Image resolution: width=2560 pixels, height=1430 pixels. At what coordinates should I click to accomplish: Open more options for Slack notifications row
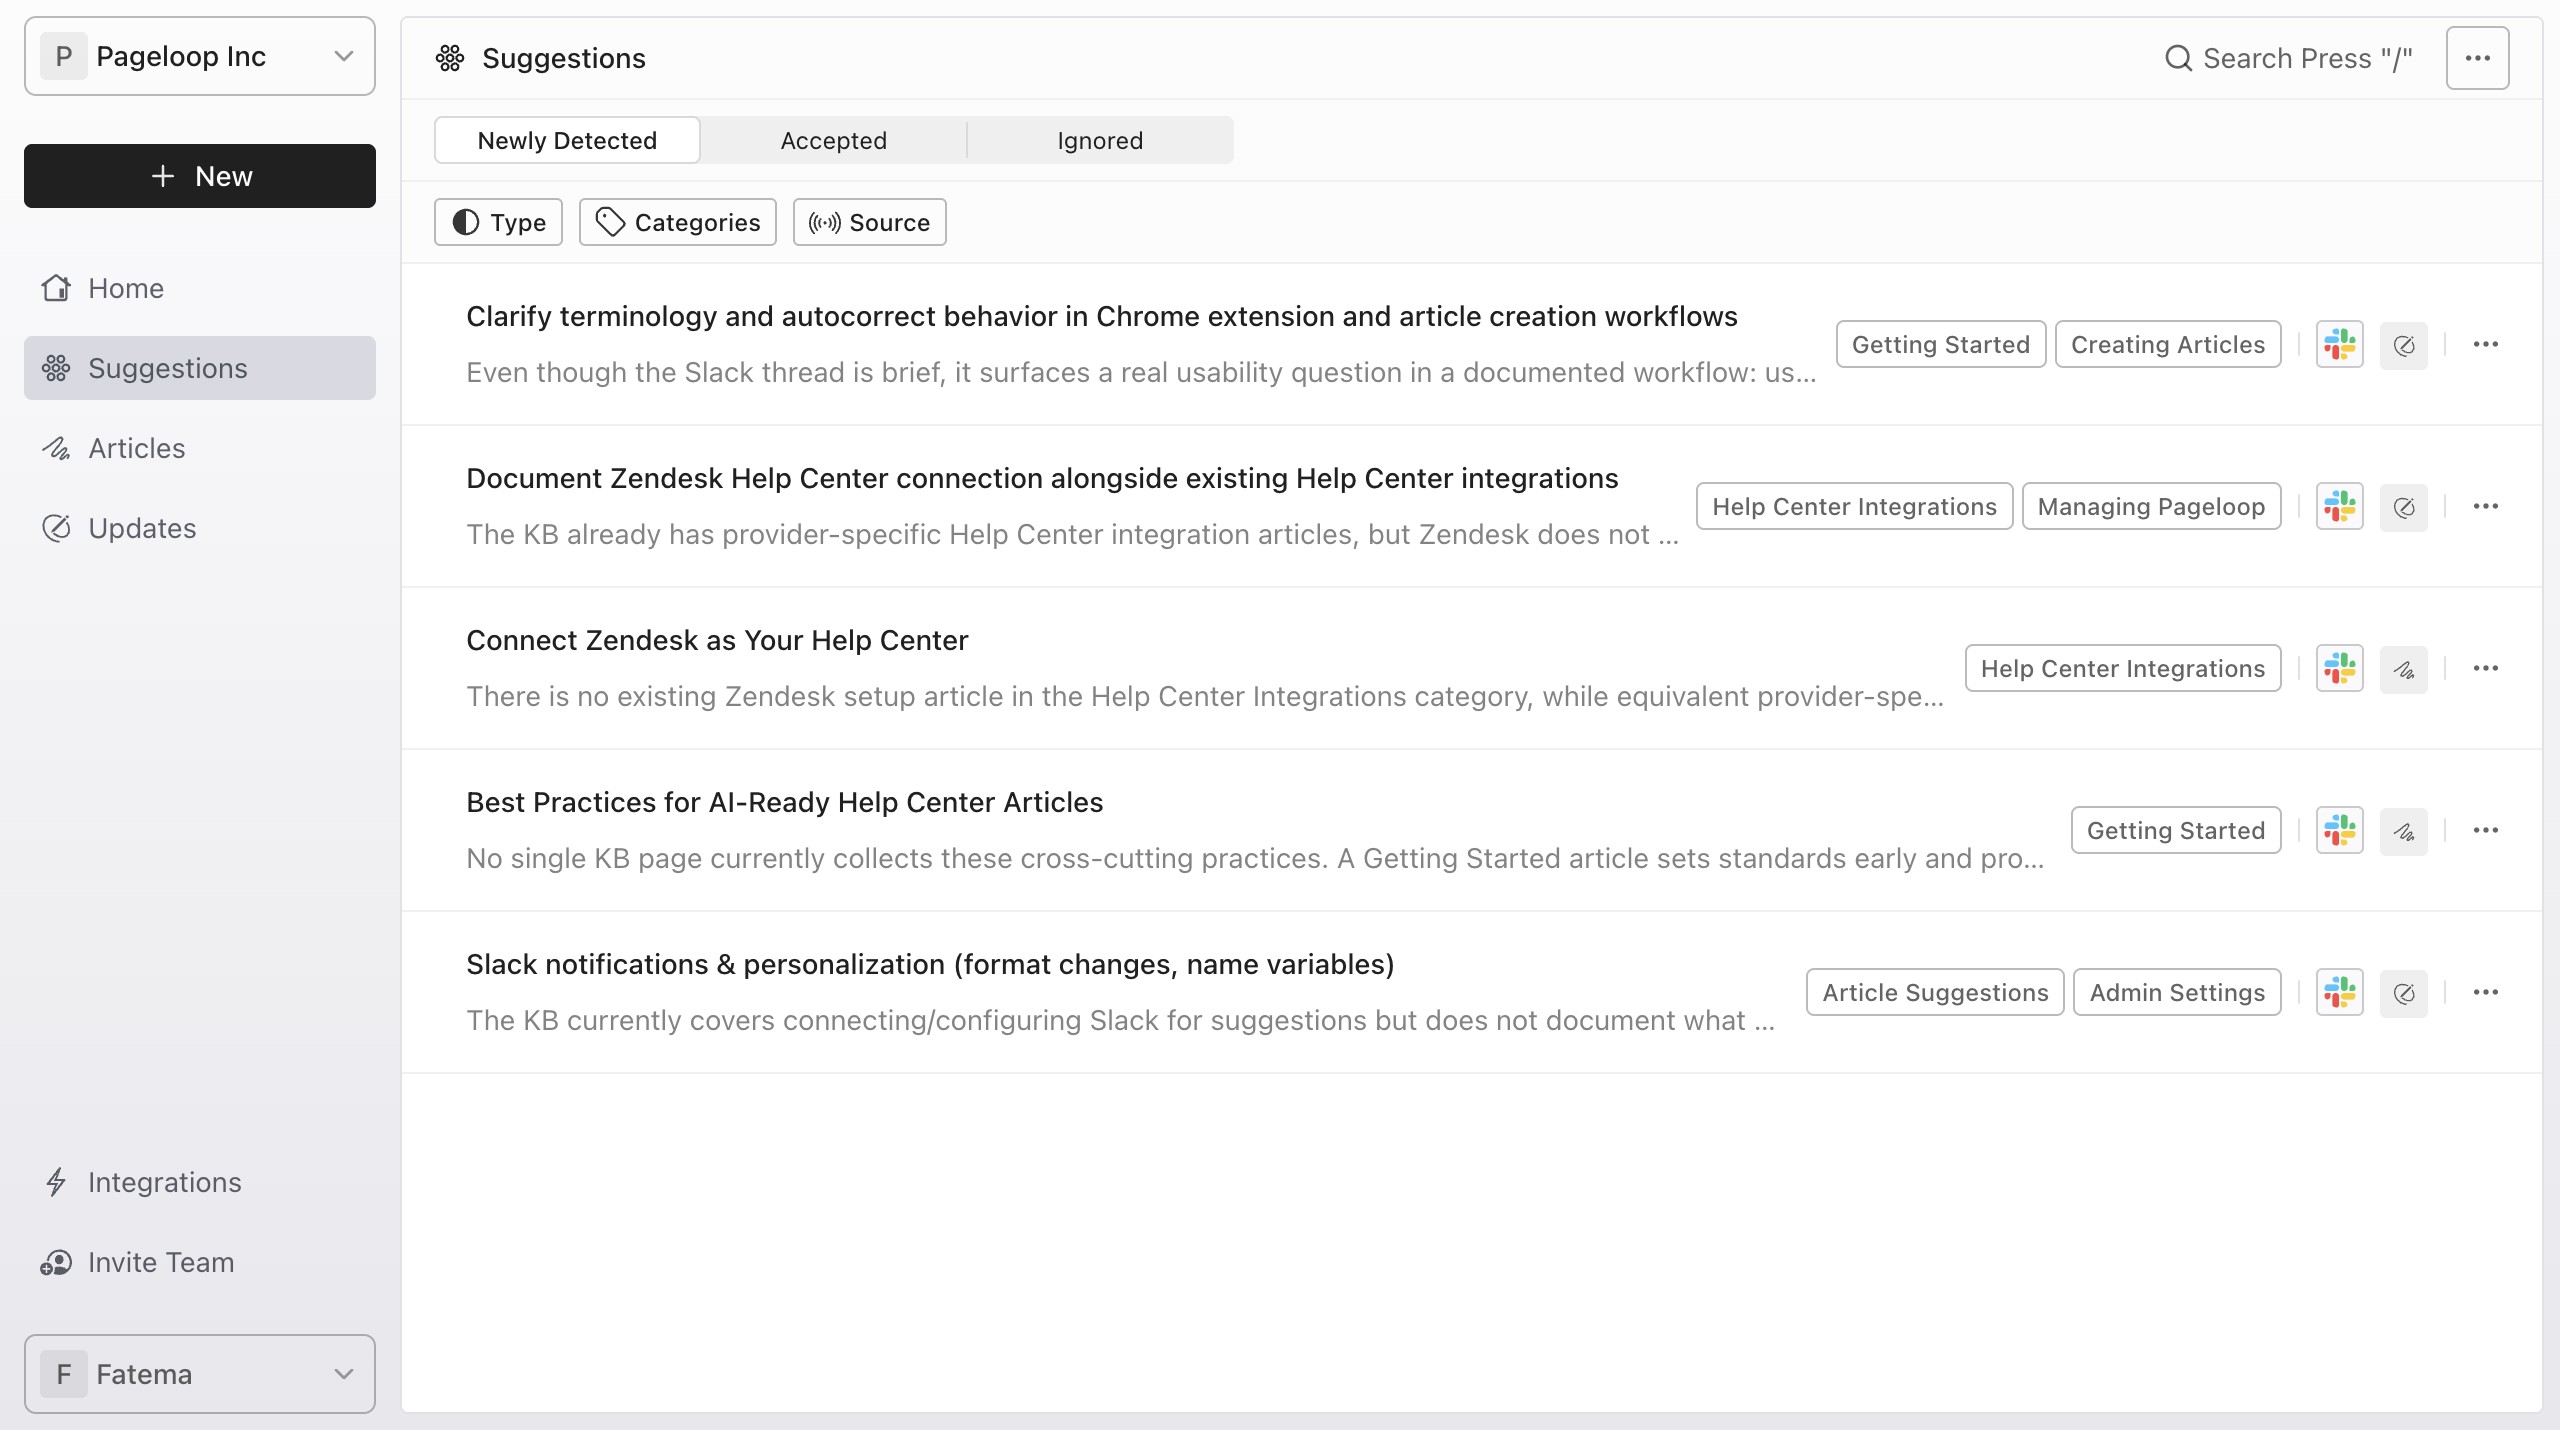coord(2486,992)
